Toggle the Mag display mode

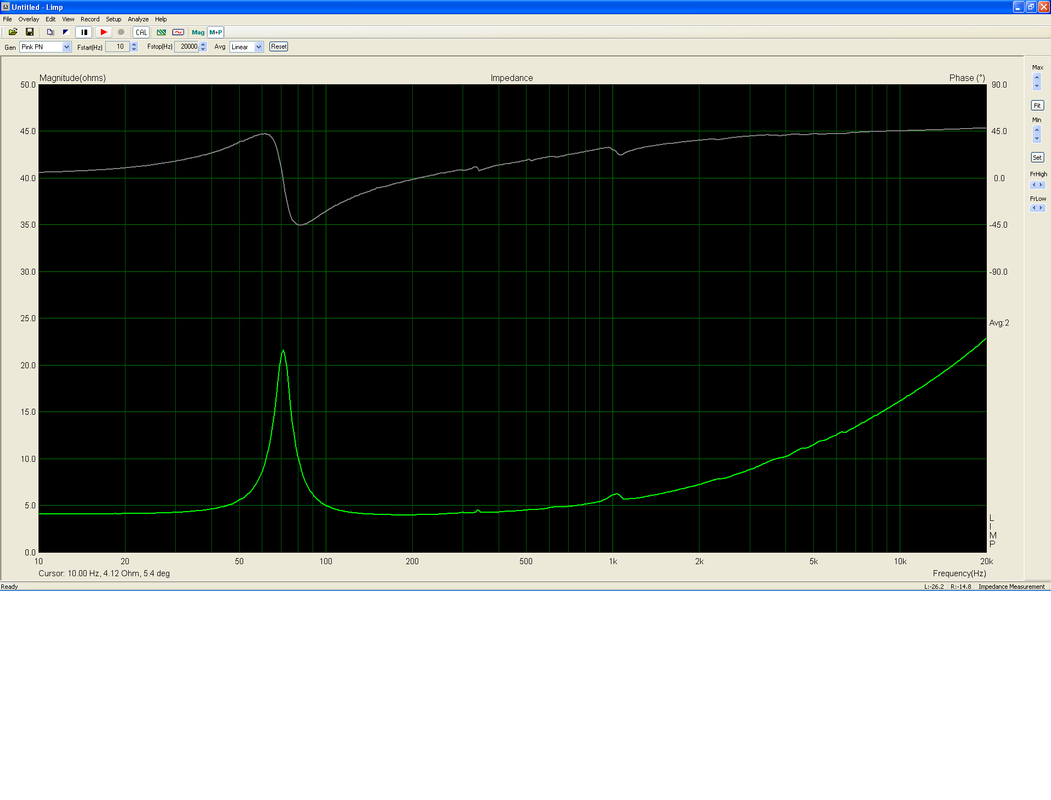pos(198,32)
